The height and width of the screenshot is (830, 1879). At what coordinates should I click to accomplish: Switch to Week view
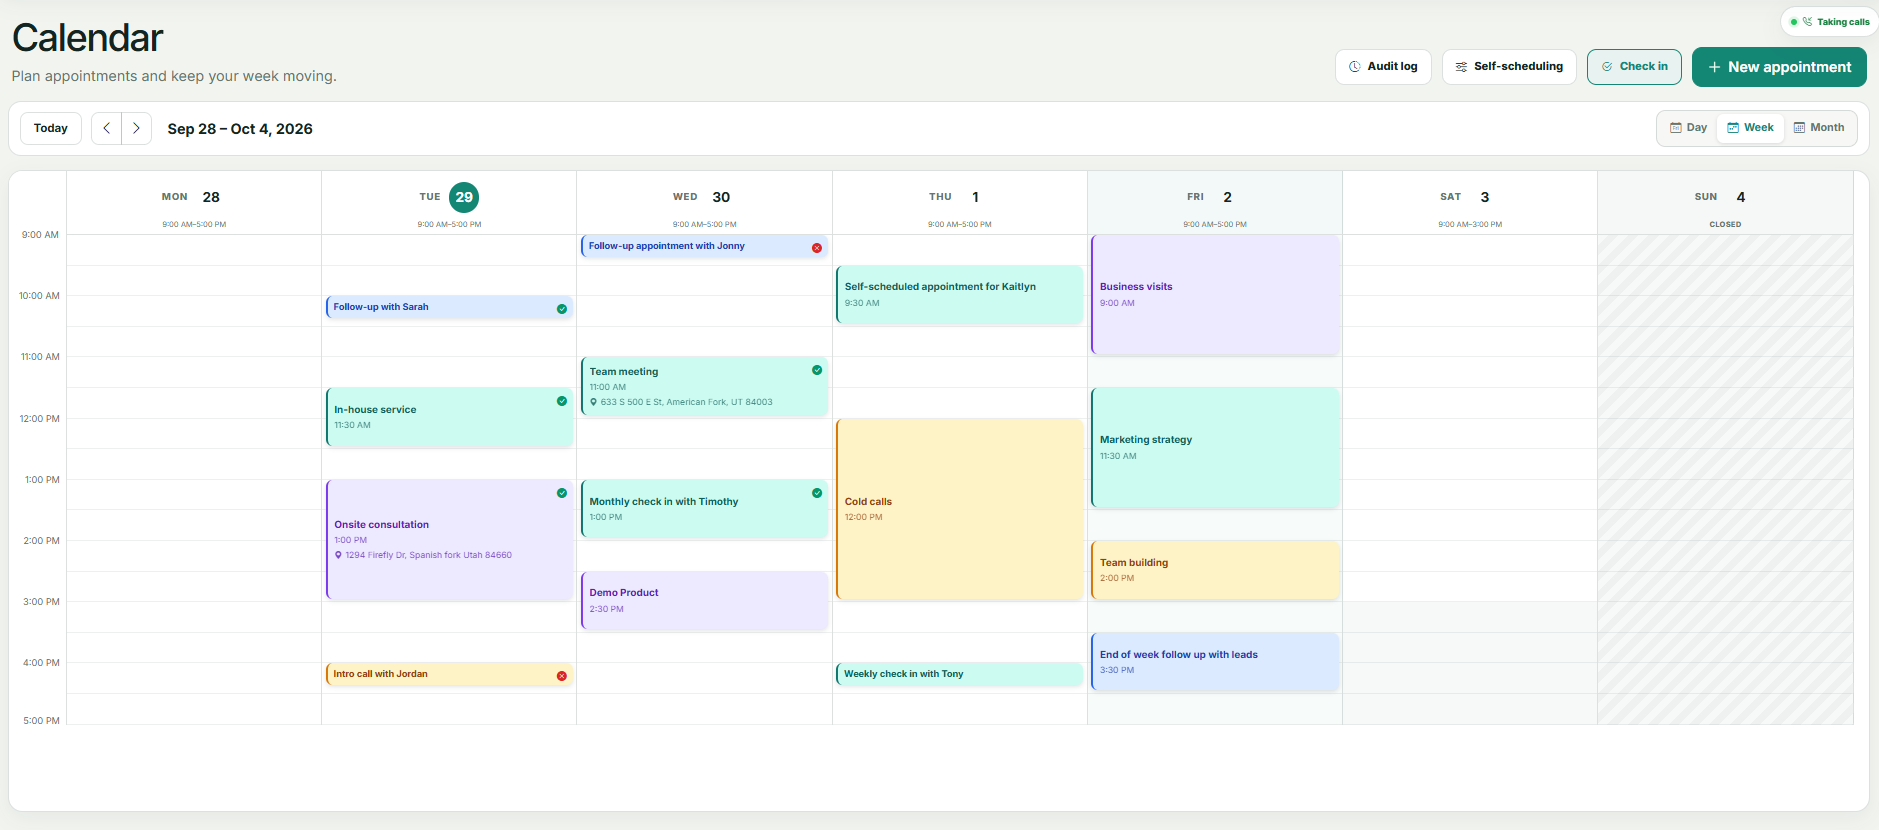pos(1750,128)
